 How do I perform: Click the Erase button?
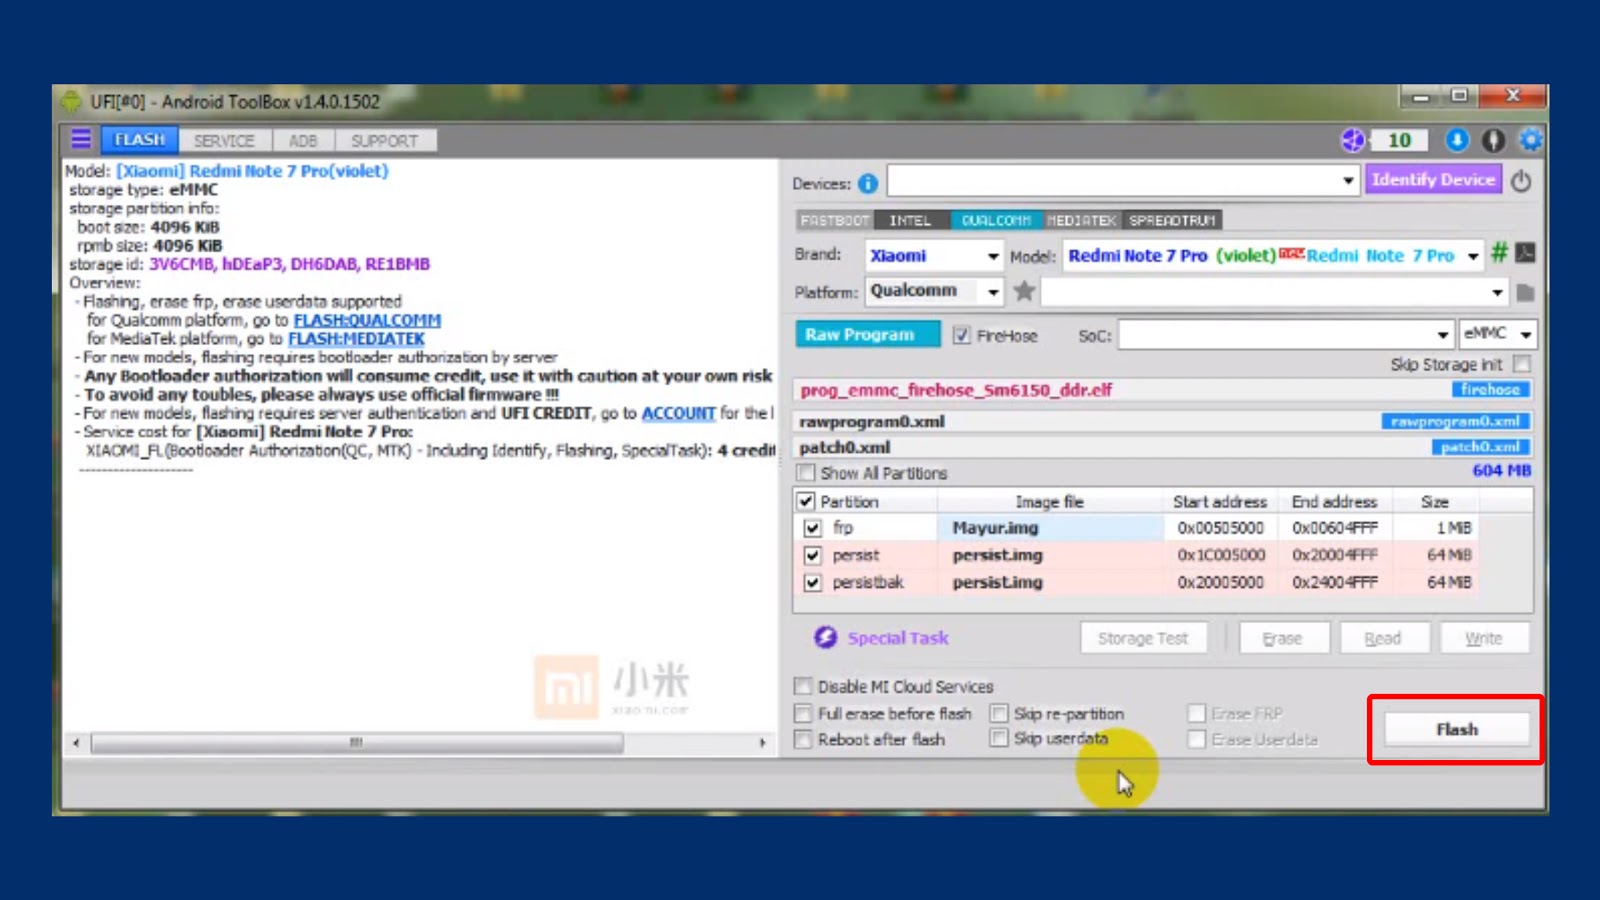1283,638
